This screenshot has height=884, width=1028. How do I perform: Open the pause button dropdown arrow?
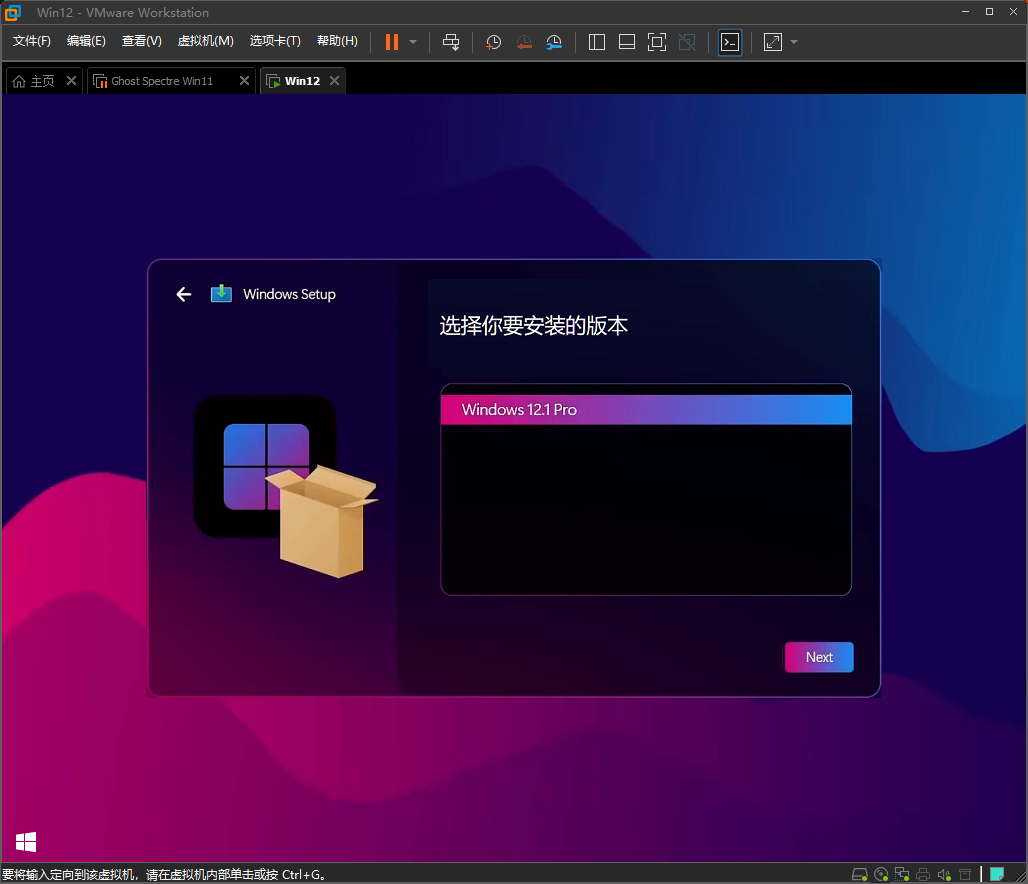[411, 42]
